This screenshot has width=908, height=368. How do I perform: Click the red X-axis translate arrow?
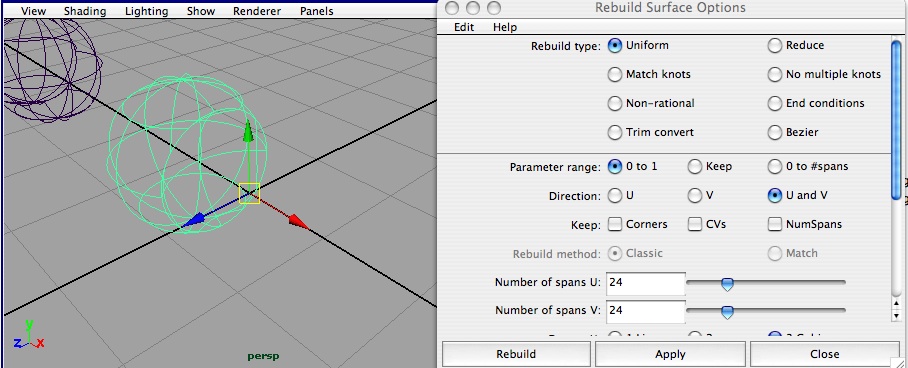click(299, 221)
